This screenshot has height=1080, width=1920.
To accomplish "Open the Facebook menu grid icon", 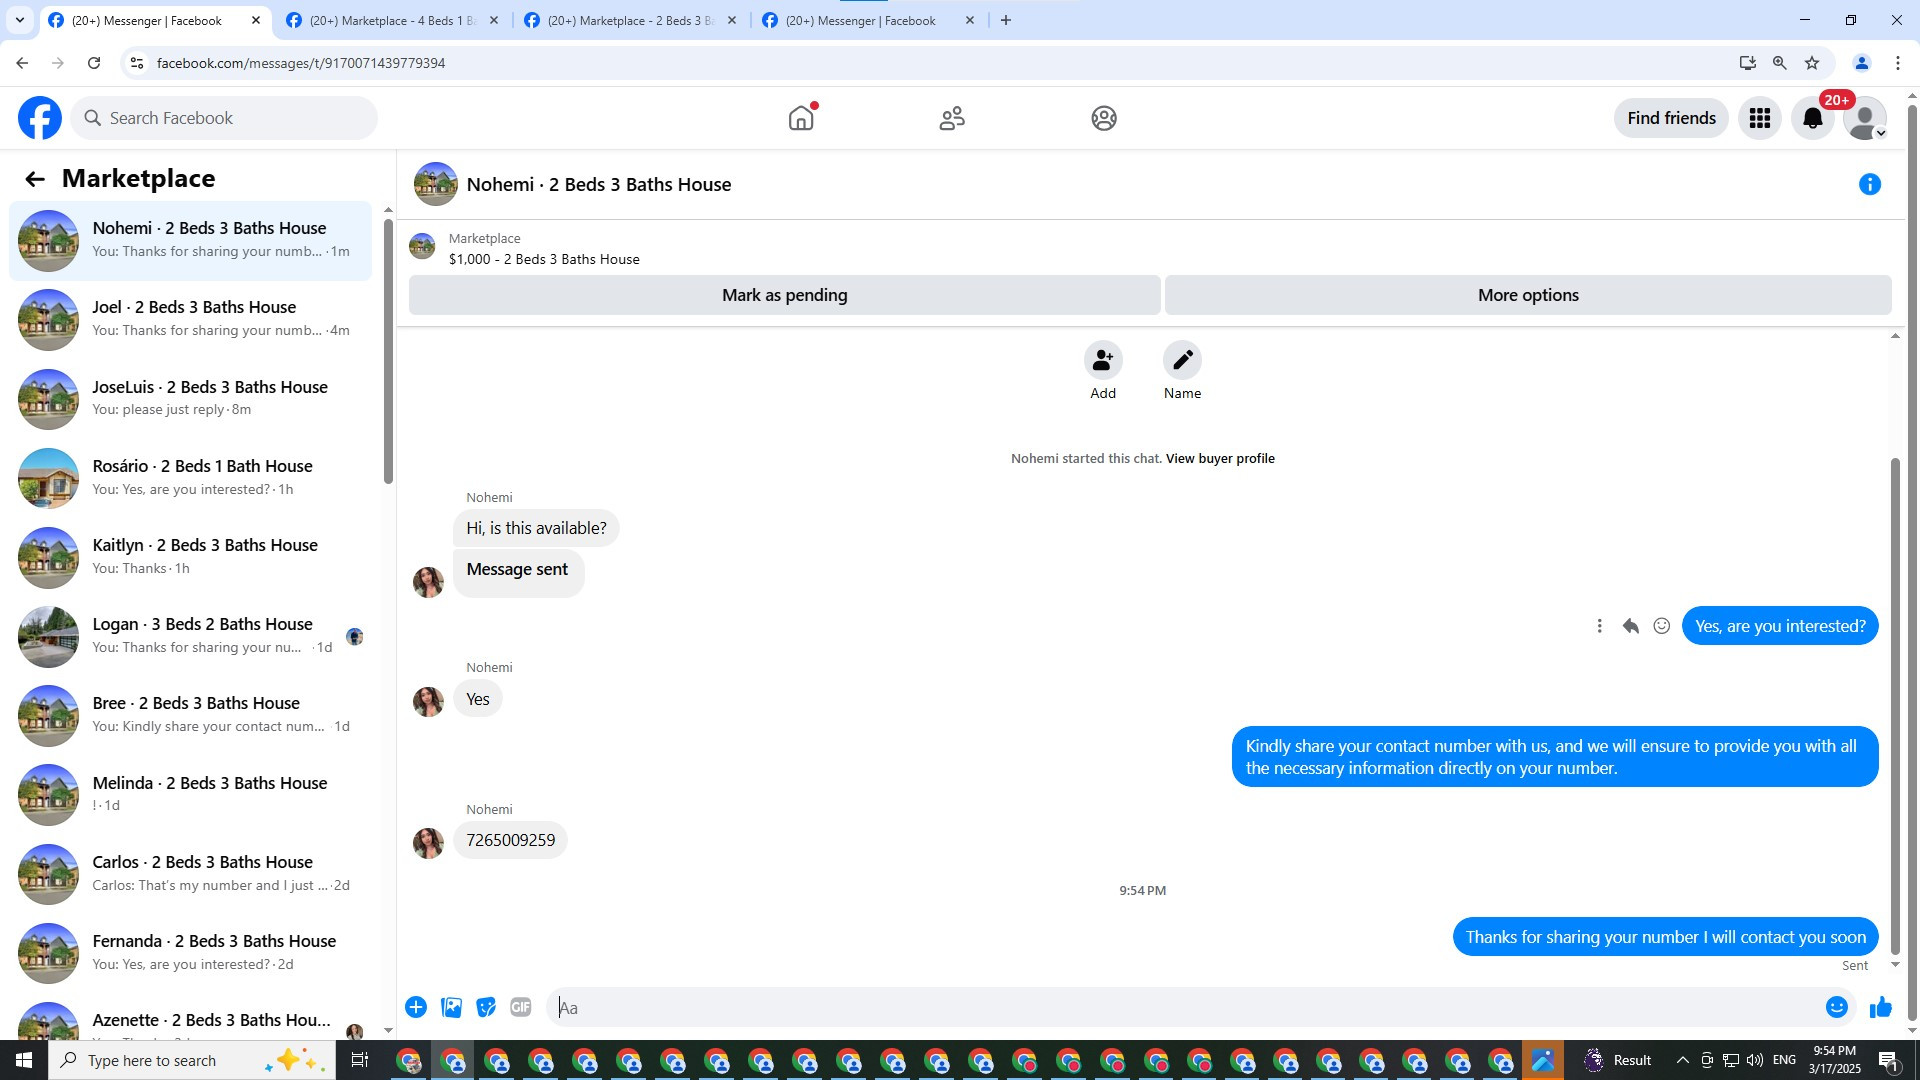I will point(1760,118).
